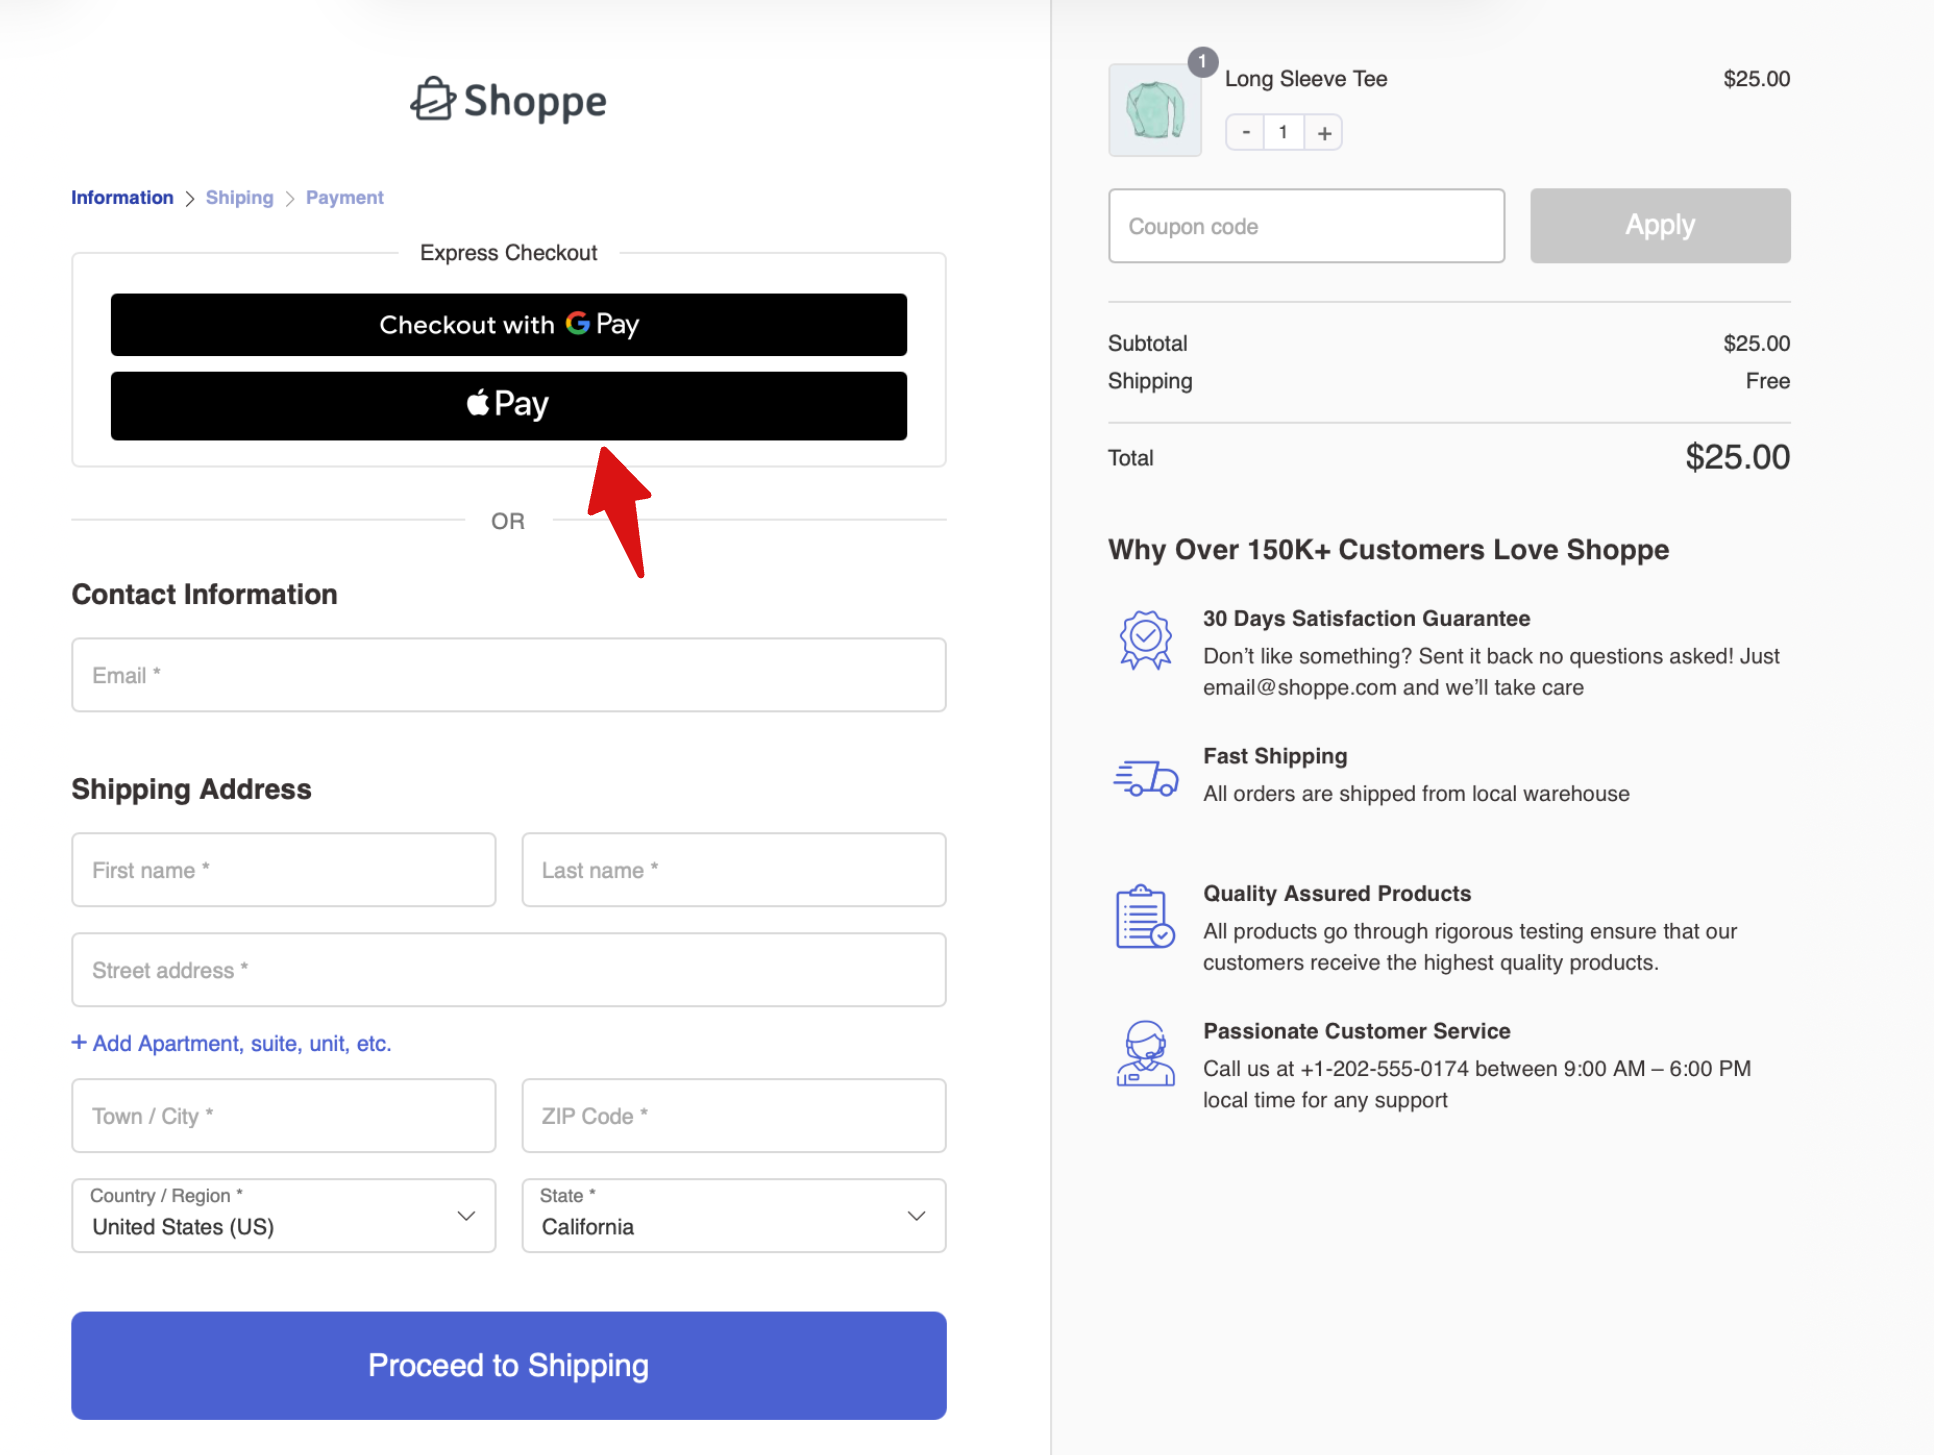1934x1455 pixels.
Task: Focus the Email field
Action: coord(509,675)
